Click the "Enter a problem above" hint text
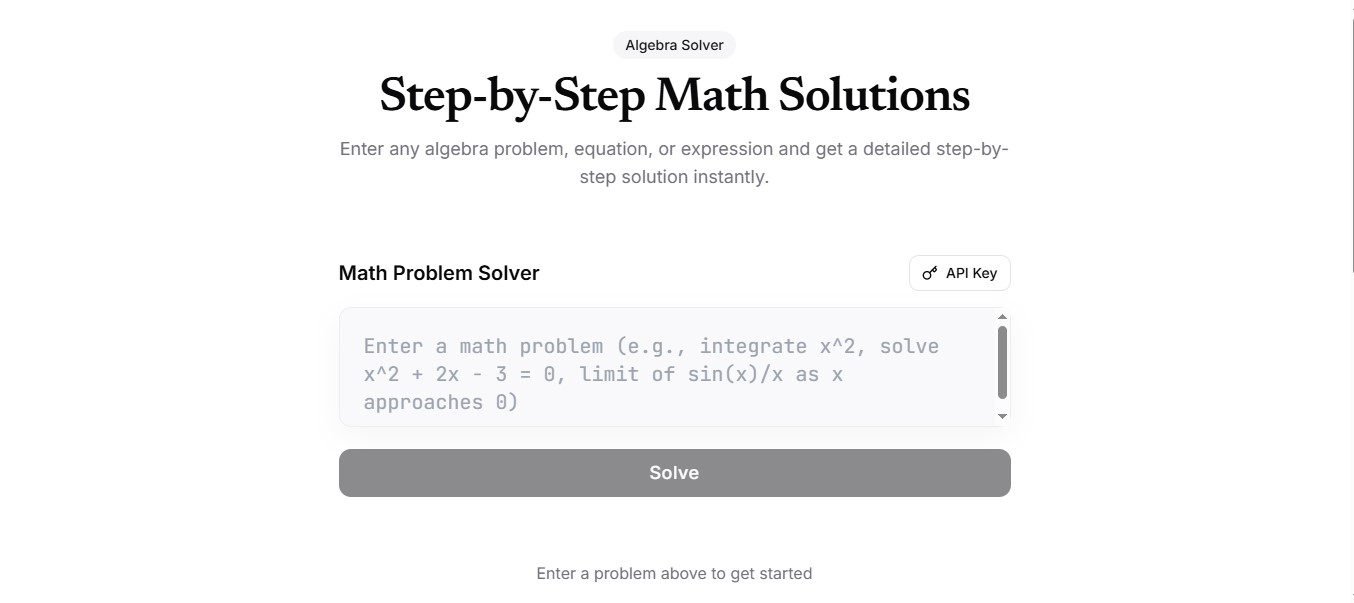The image size is (1354, 603). (674, 573)
